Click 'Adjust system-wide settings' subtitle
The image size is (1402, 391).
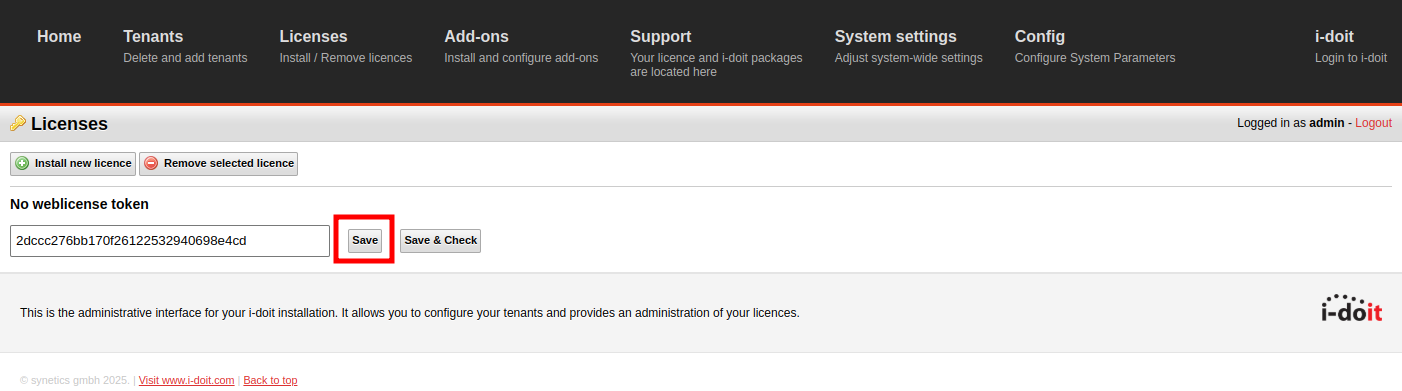pos(909,58)
